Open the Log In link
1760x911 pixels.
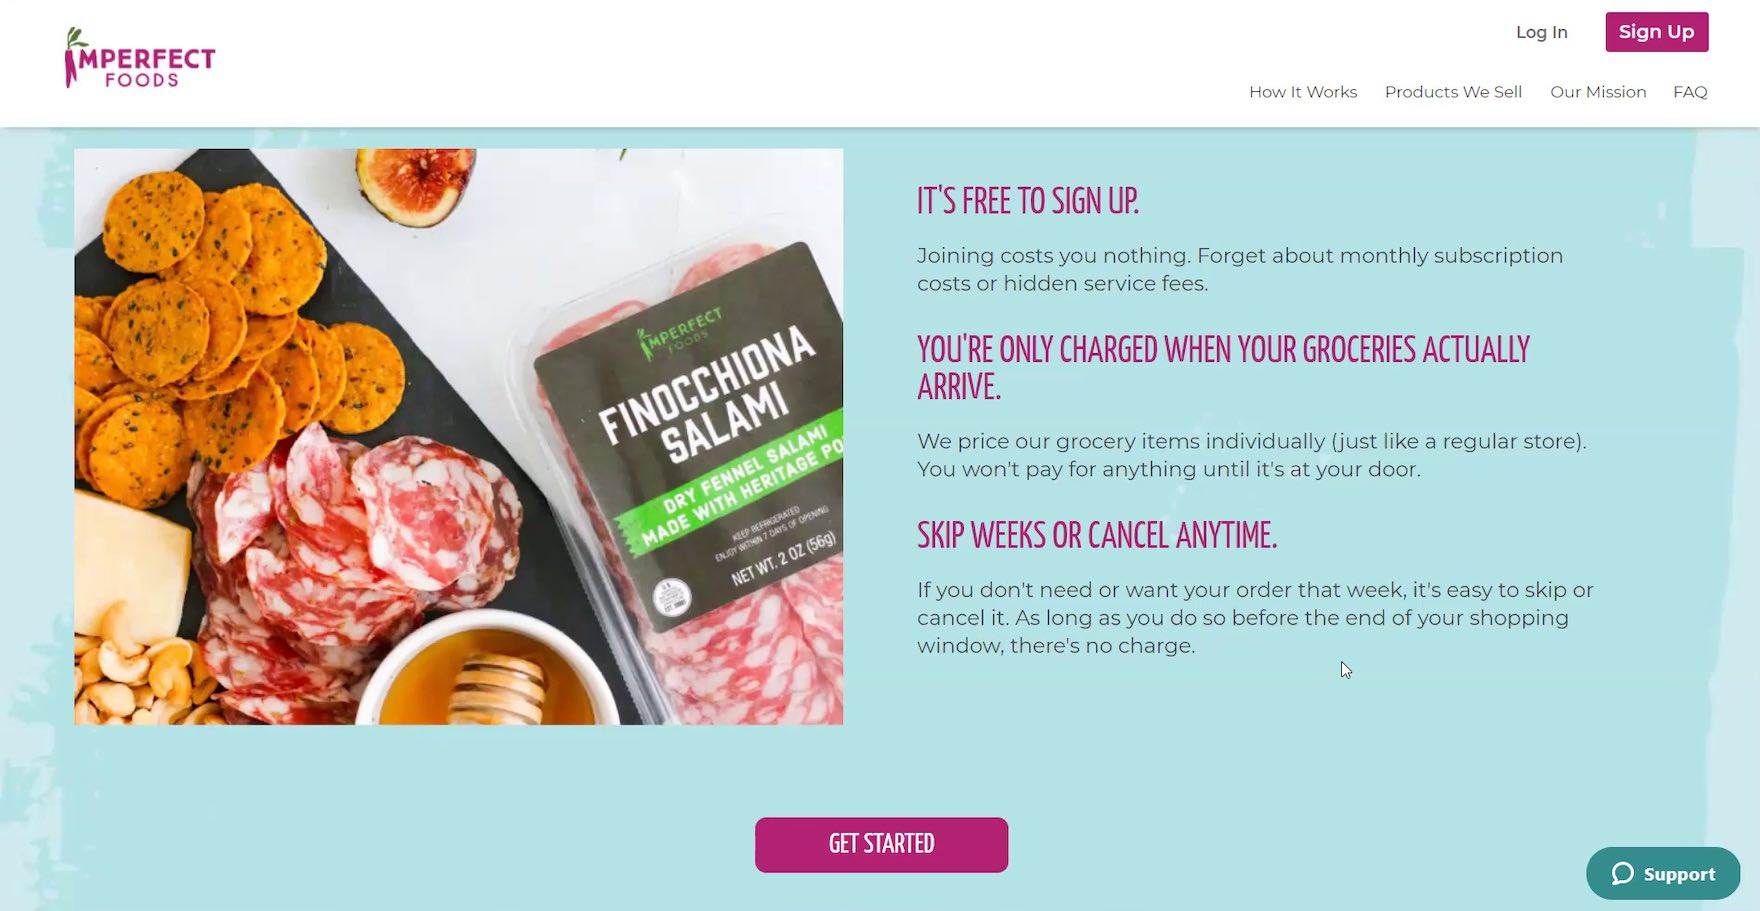point(1541,32)
